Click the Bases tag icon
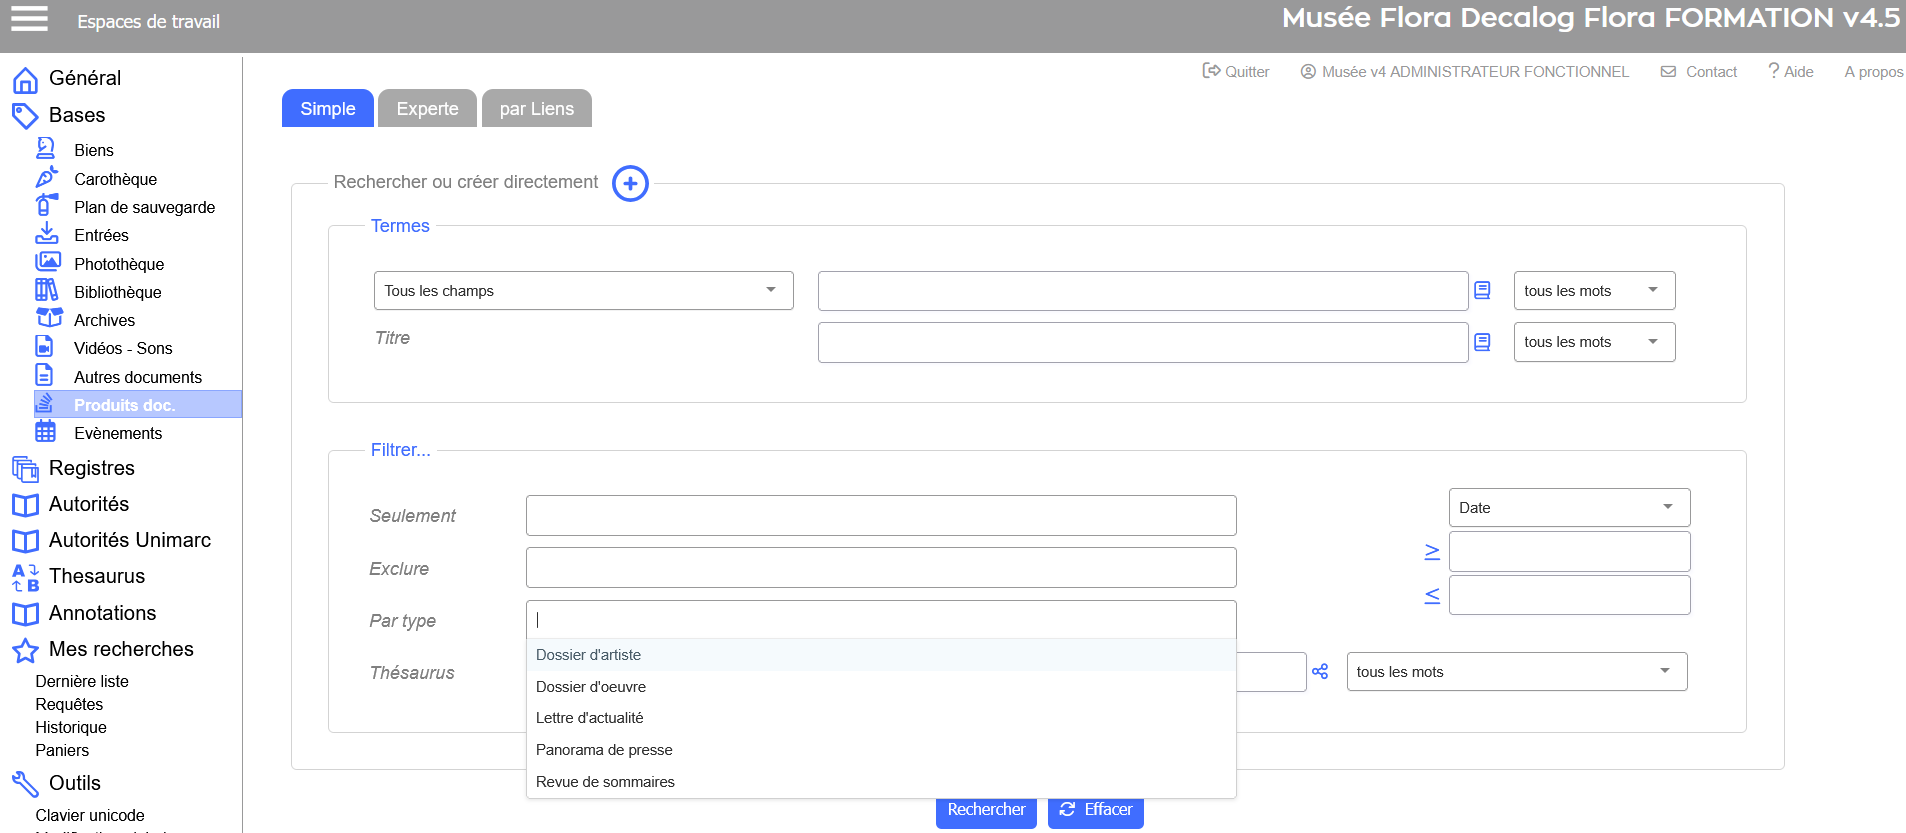The image size is (1906, 833). click(25, 116)
